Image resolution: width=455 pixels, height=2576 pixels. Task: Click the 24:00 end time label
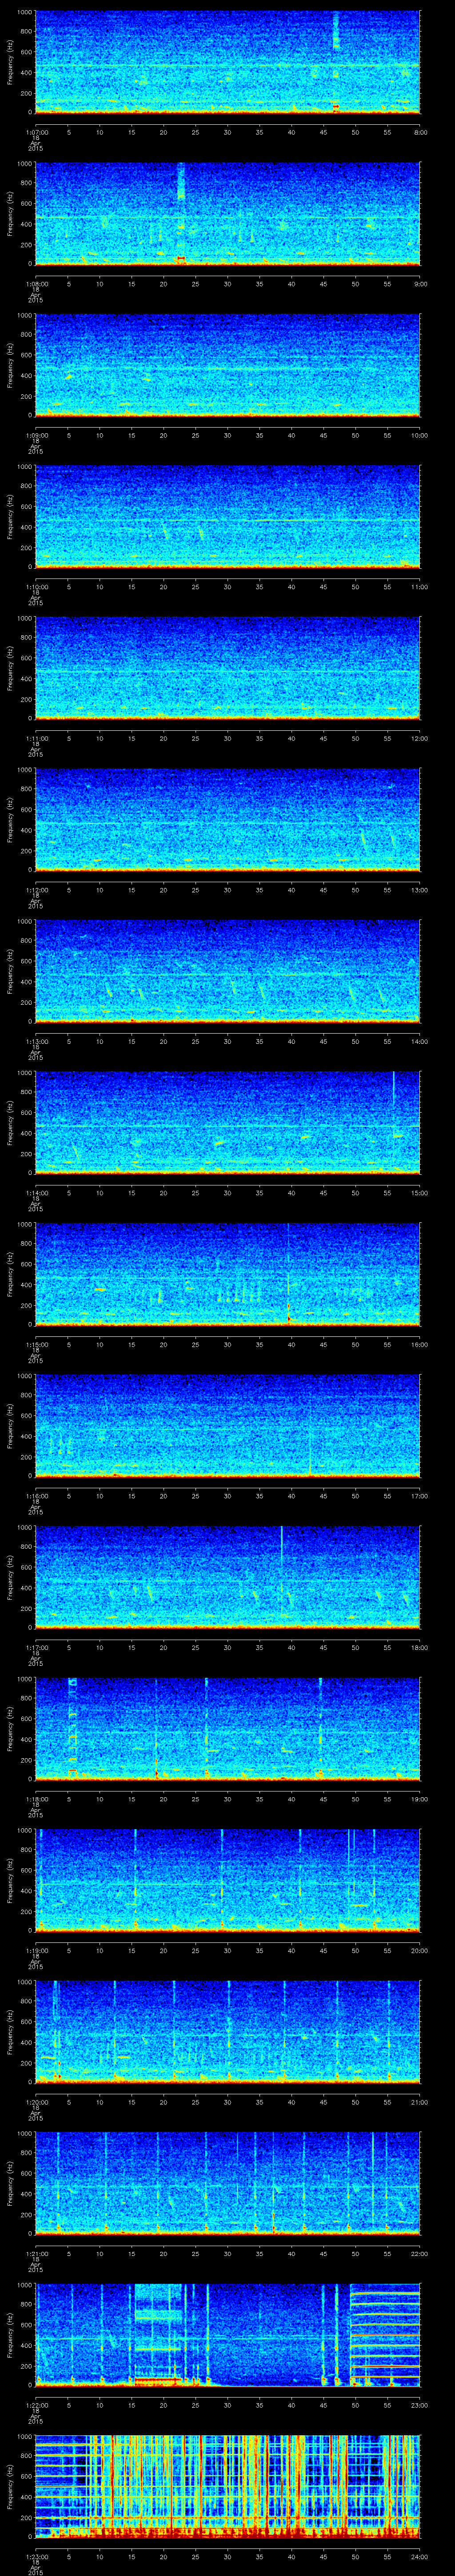click(x=419, y=2556)
